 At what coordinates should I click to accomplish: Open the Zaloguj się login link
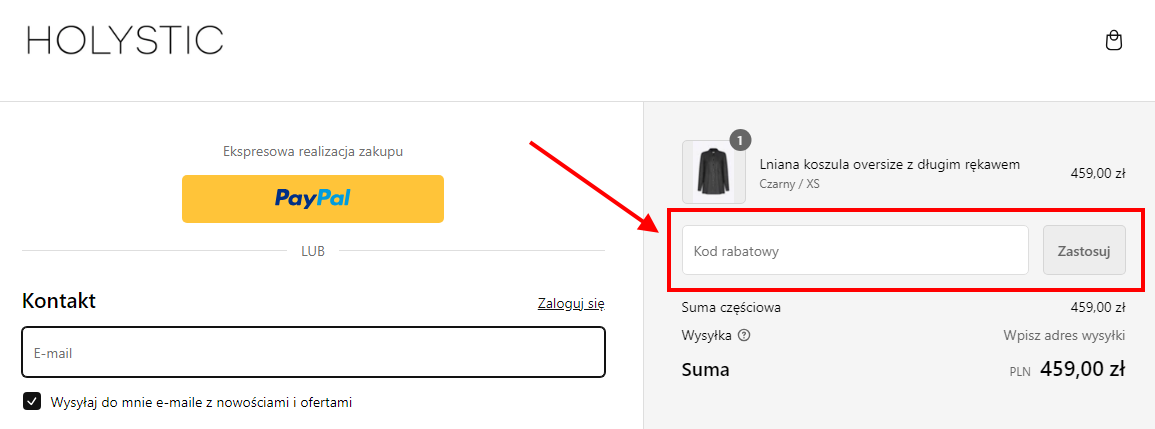point(572,303)
